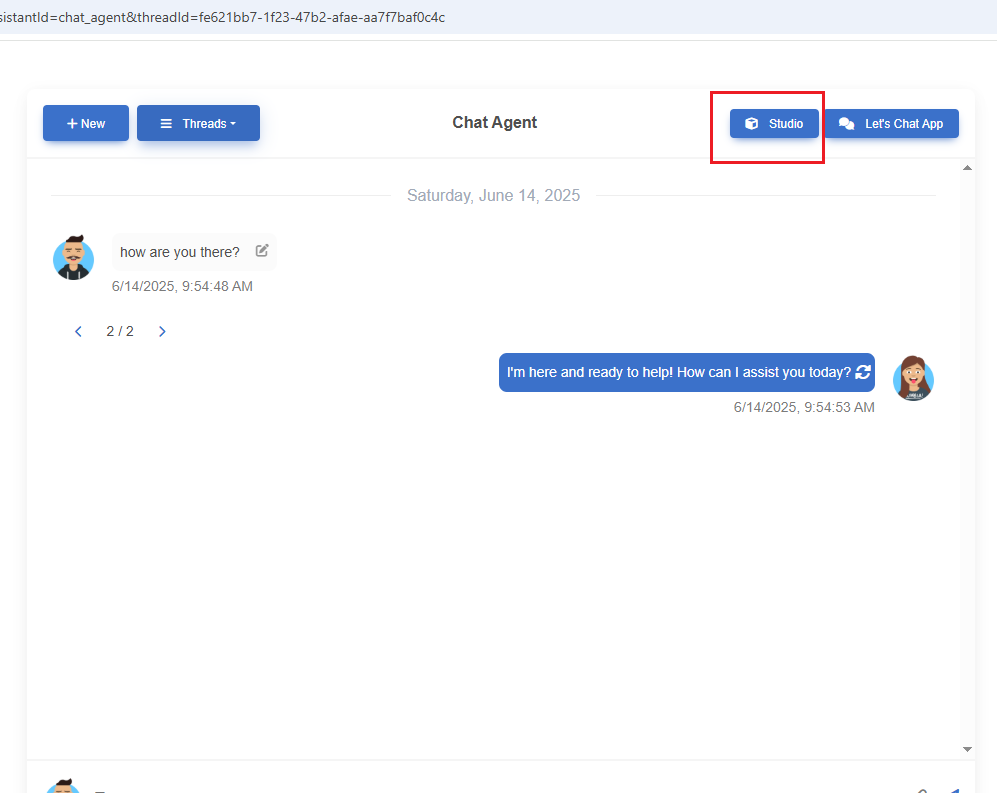Viewport: 997px width, 793px height.
Task: Click the 9:54:53 AM timestamp
Action: [x=804, y=407]
